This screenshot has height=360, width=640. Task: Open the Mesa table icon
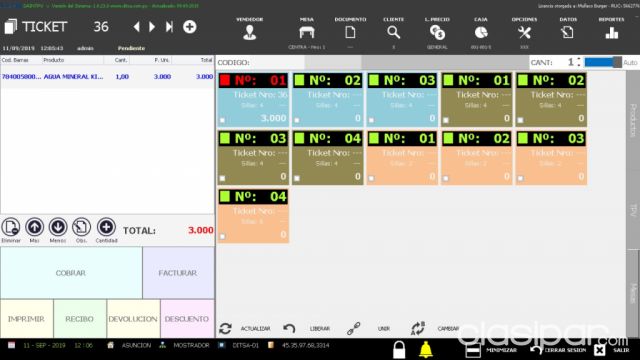pos(307,32)
